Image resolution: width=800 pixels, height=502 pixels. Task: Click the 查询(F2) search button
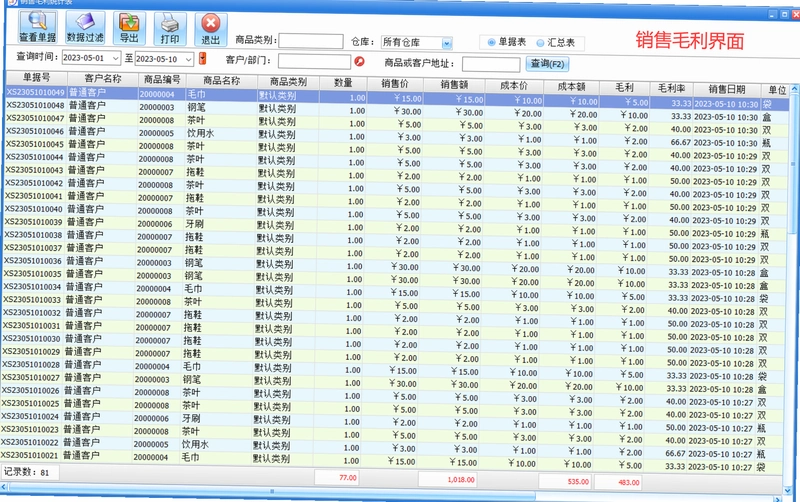tap(547, 64)
